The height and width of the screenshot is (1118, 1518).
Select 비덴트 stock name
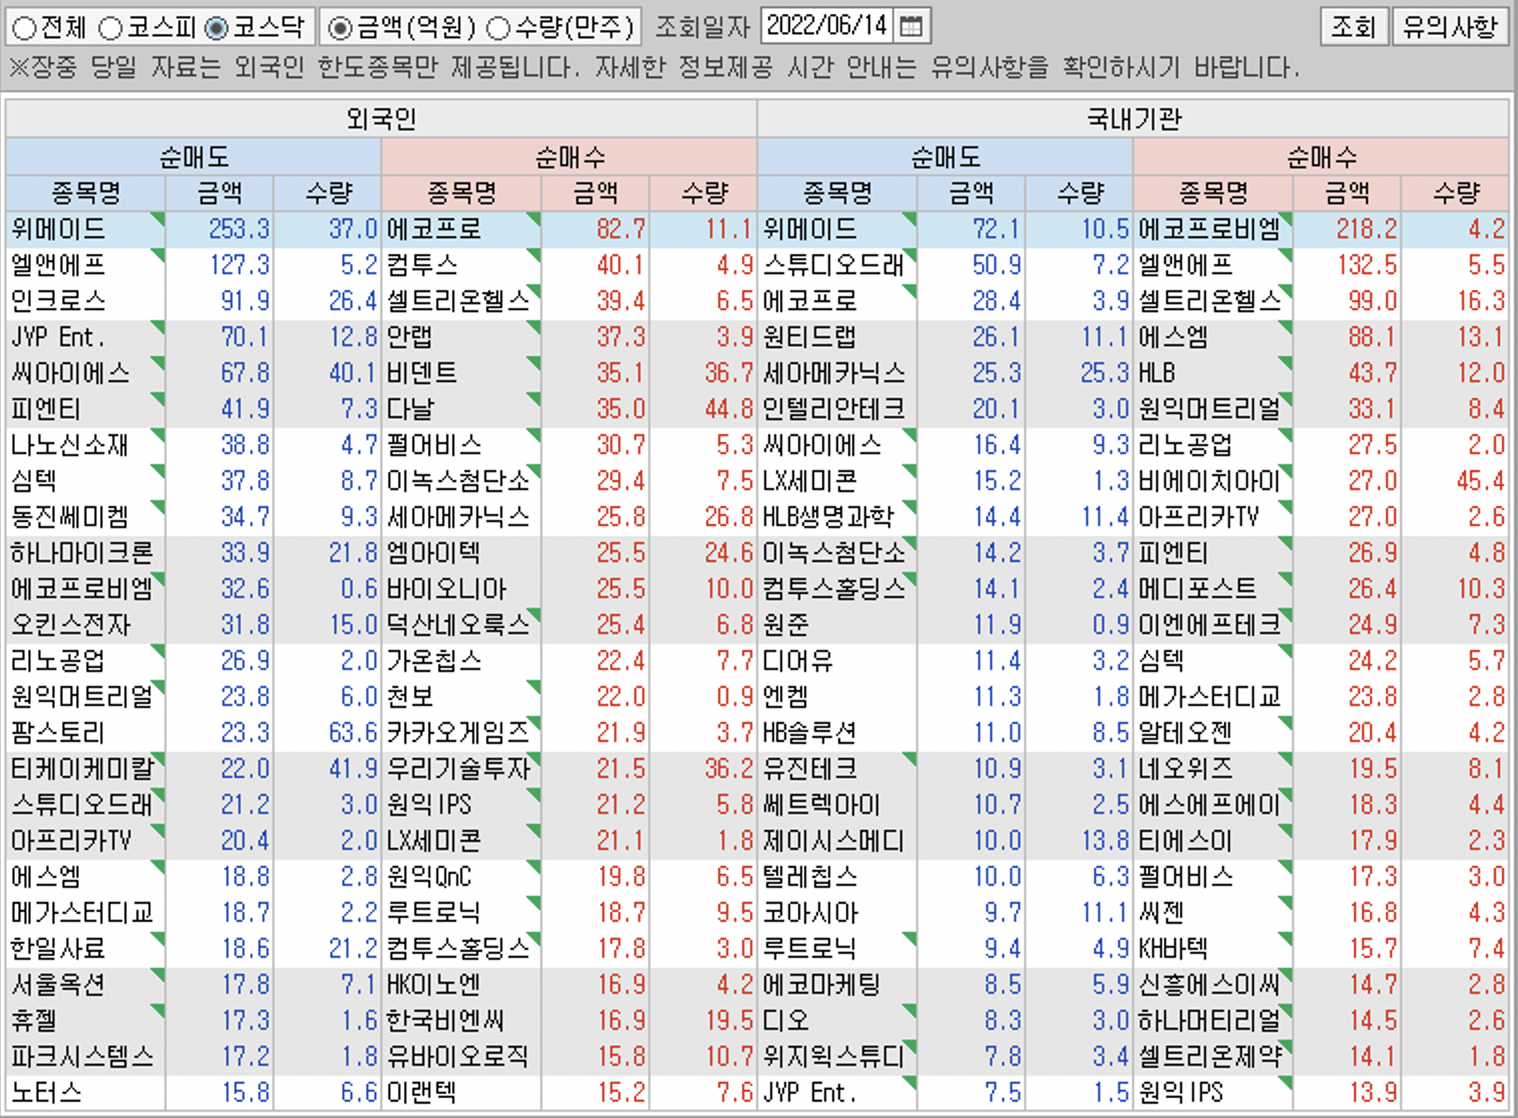click(422, 373)
